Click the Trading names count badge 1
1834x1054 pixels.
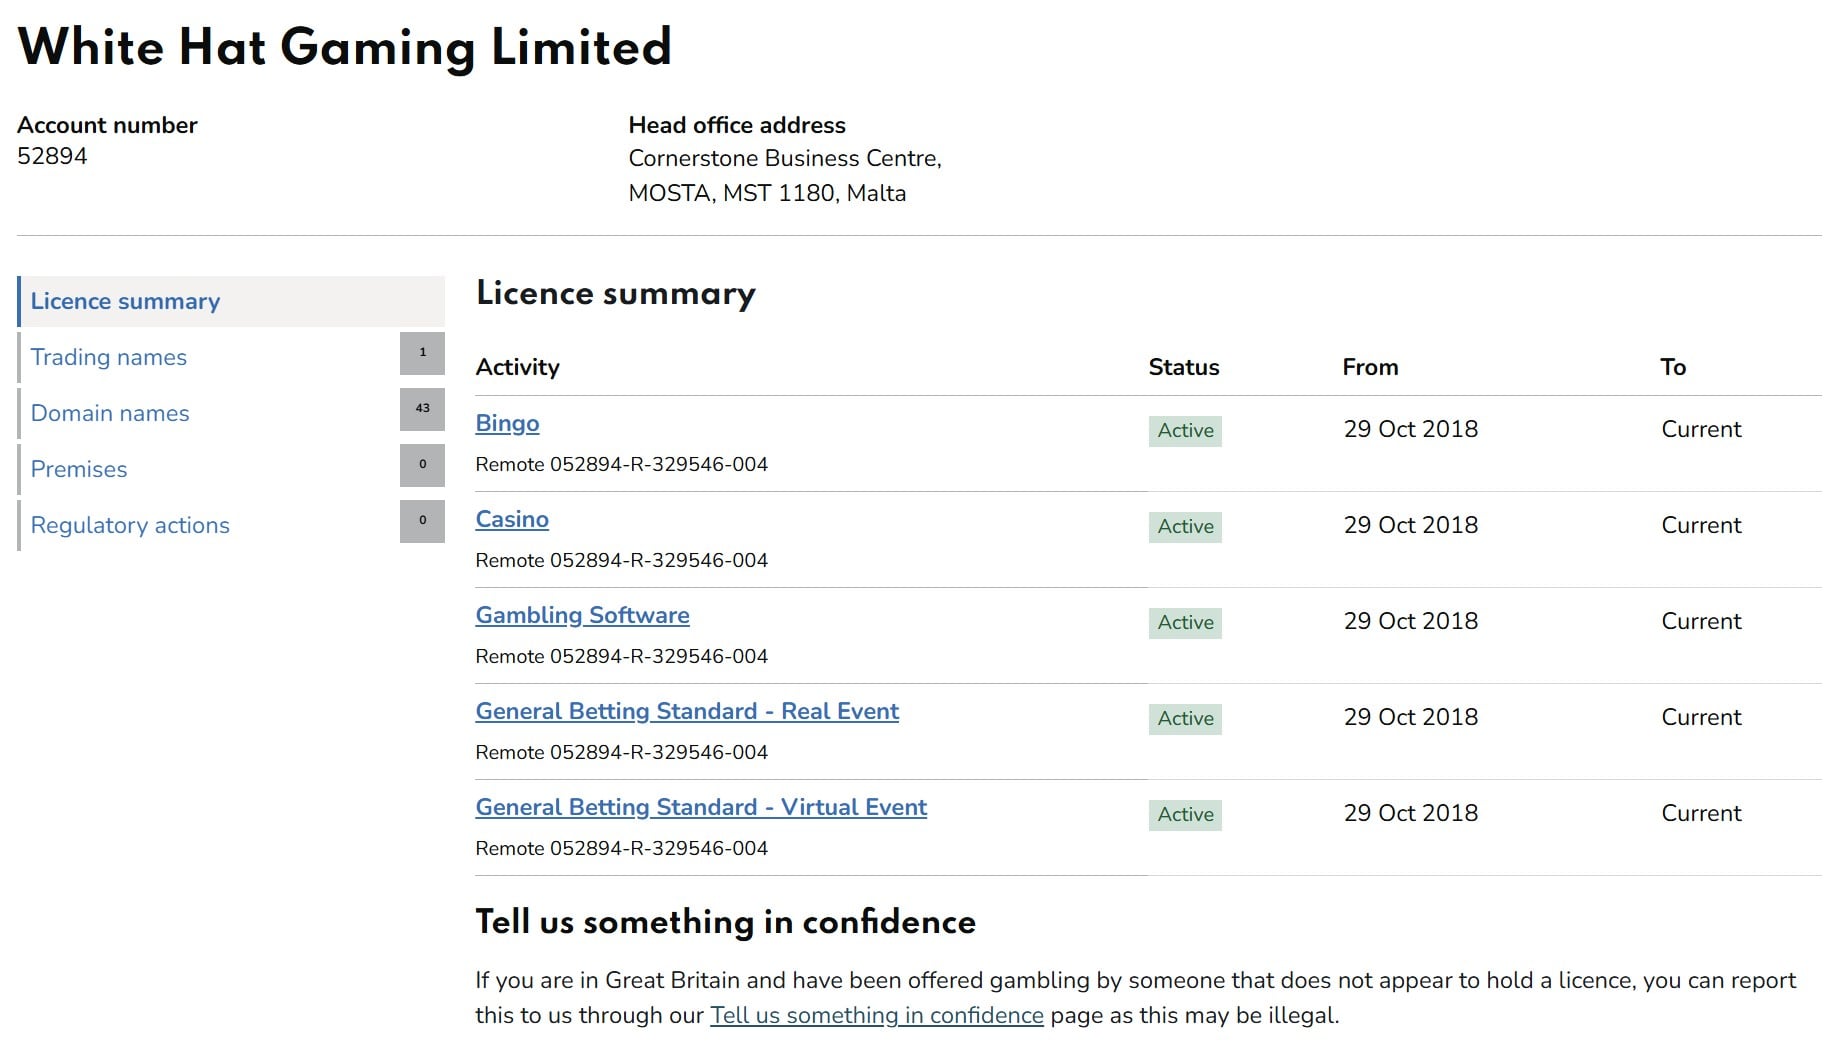click(x=422, y=353)
